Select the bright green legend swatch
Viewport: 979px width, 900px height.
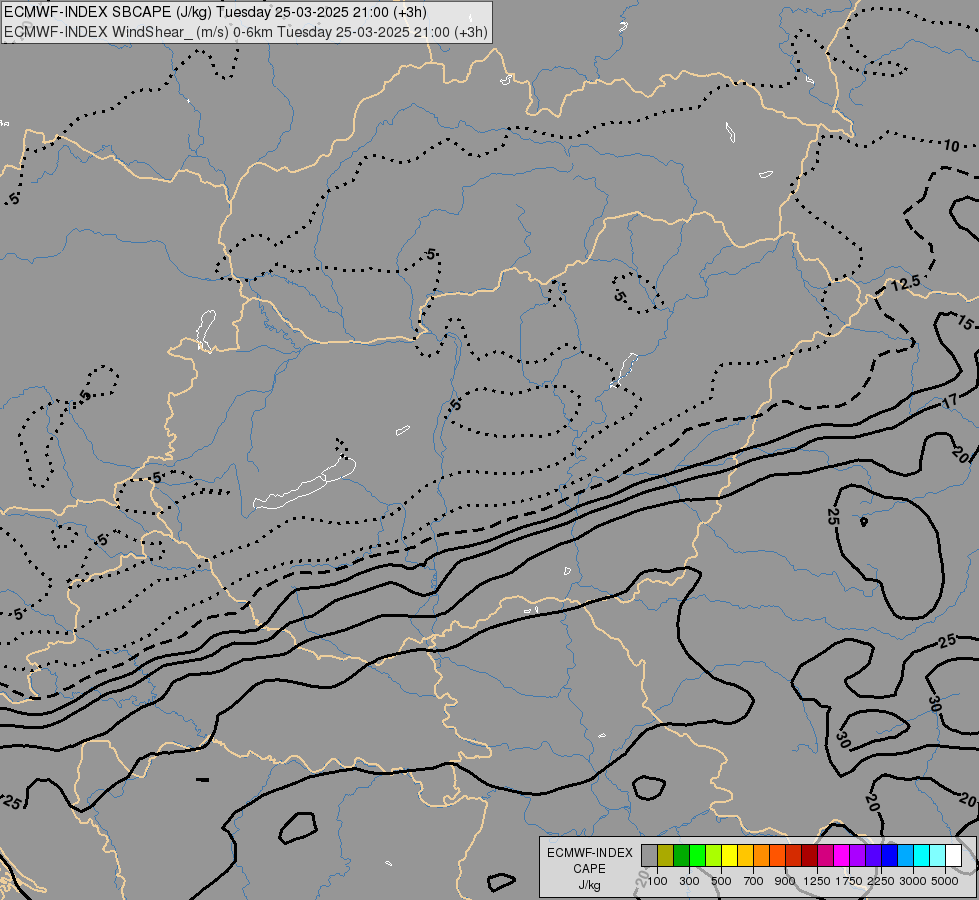[x=697, y=856]
